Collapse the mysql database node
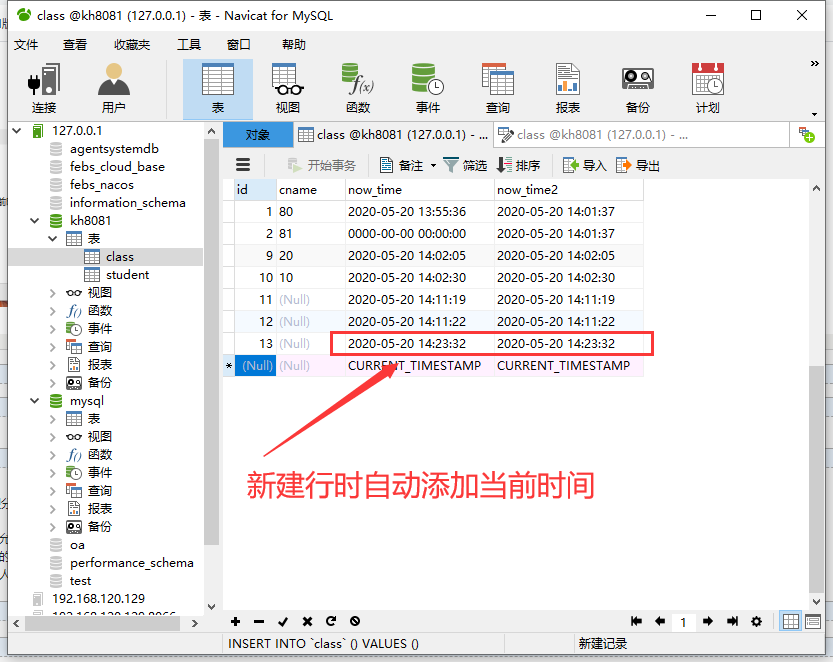 click(x=35, y=401)
